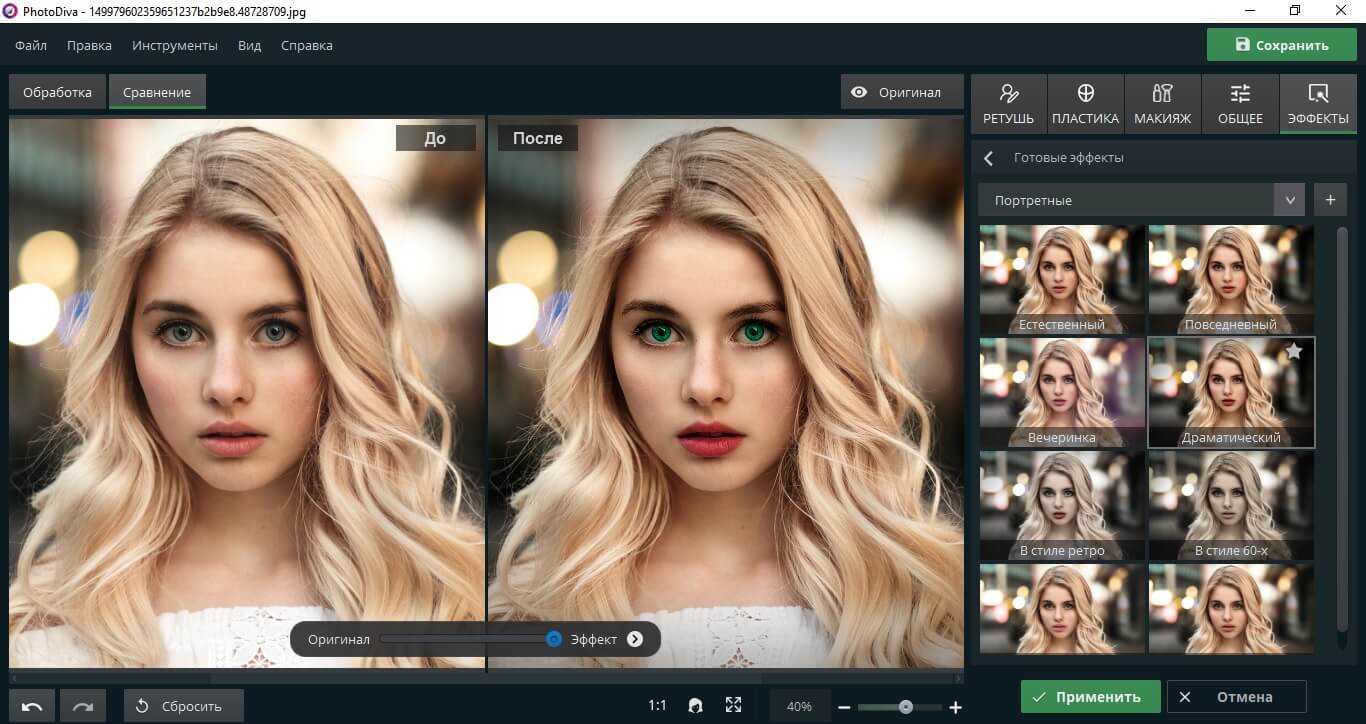The image size is (1366, 724).
Task: Open the Ретушь tab
Action: coord(1009,104)
